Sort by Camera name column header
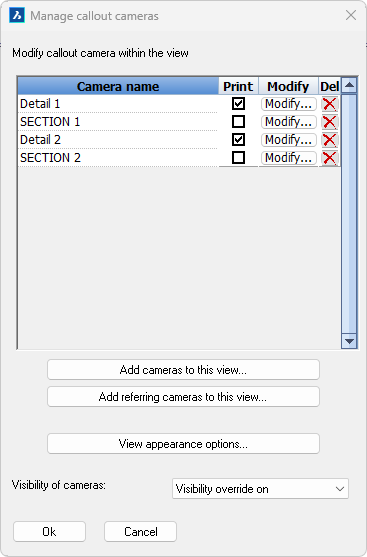 [x=118, y=86]
